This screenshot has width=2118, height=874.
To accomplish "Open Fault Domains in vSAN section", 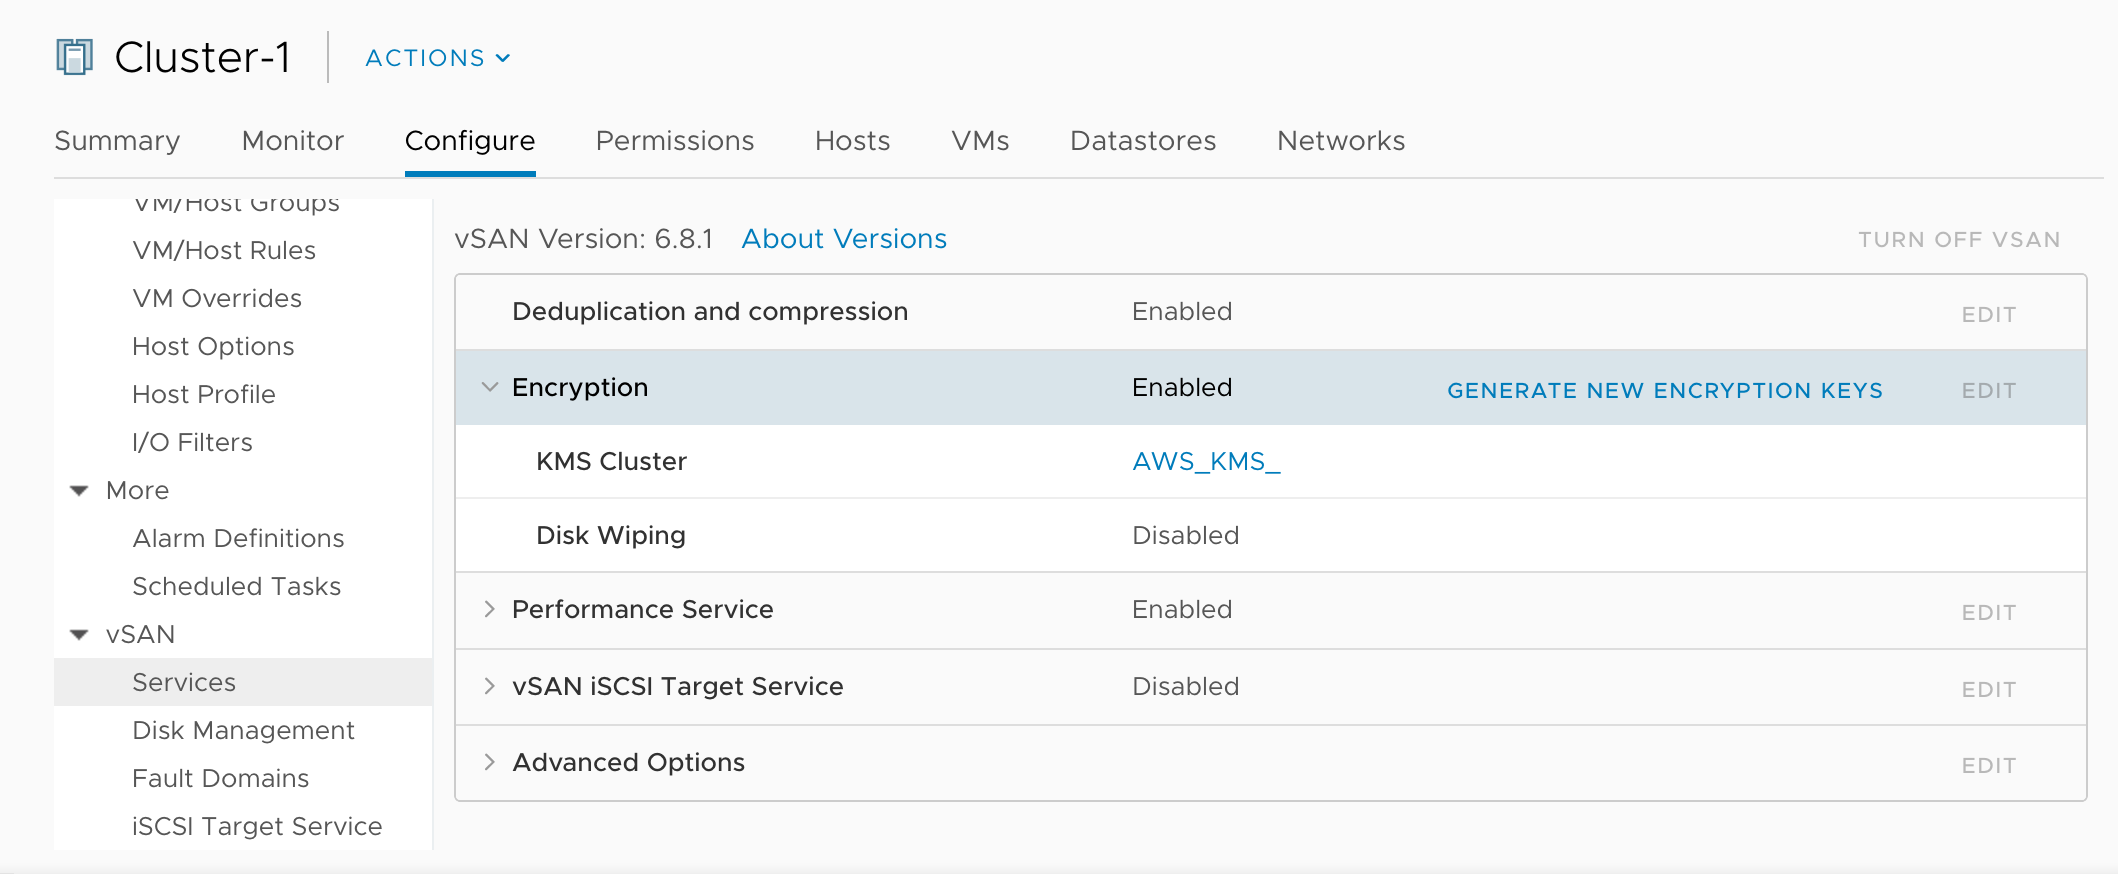I will point(220,778).
